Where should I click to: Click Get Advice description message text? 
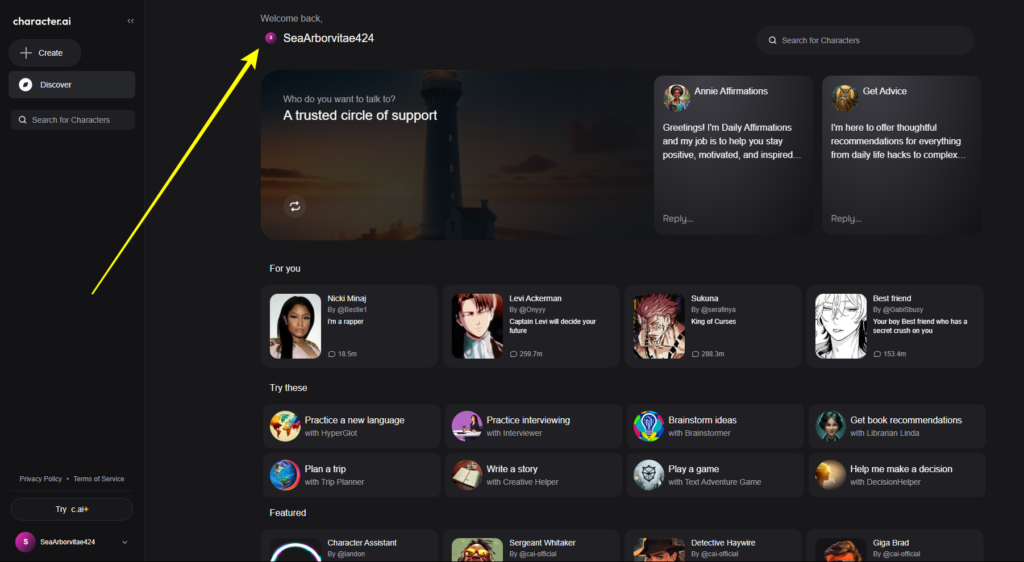point(898,141)
